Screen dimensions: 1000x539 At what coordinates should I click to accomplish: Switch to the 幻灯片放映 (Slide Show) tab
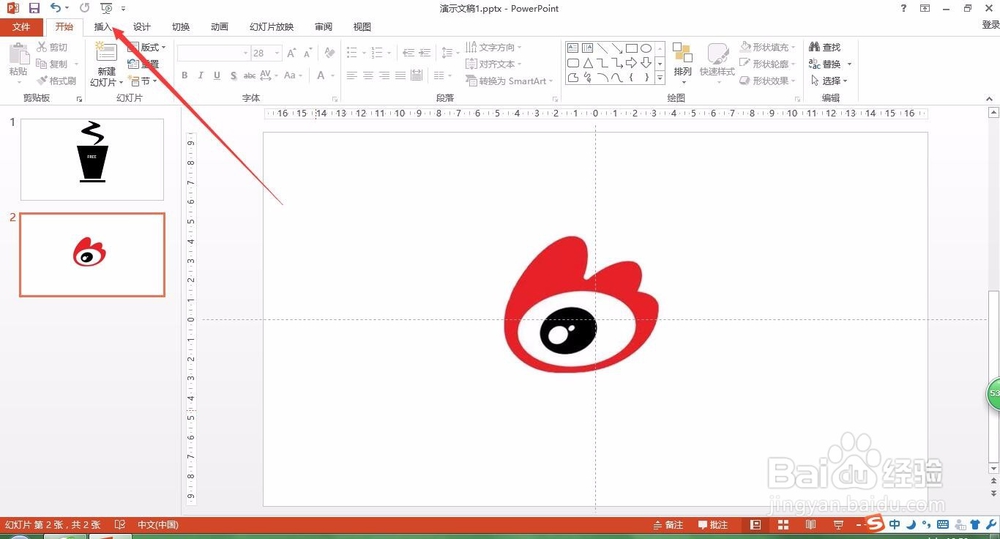tap(272, 27)
